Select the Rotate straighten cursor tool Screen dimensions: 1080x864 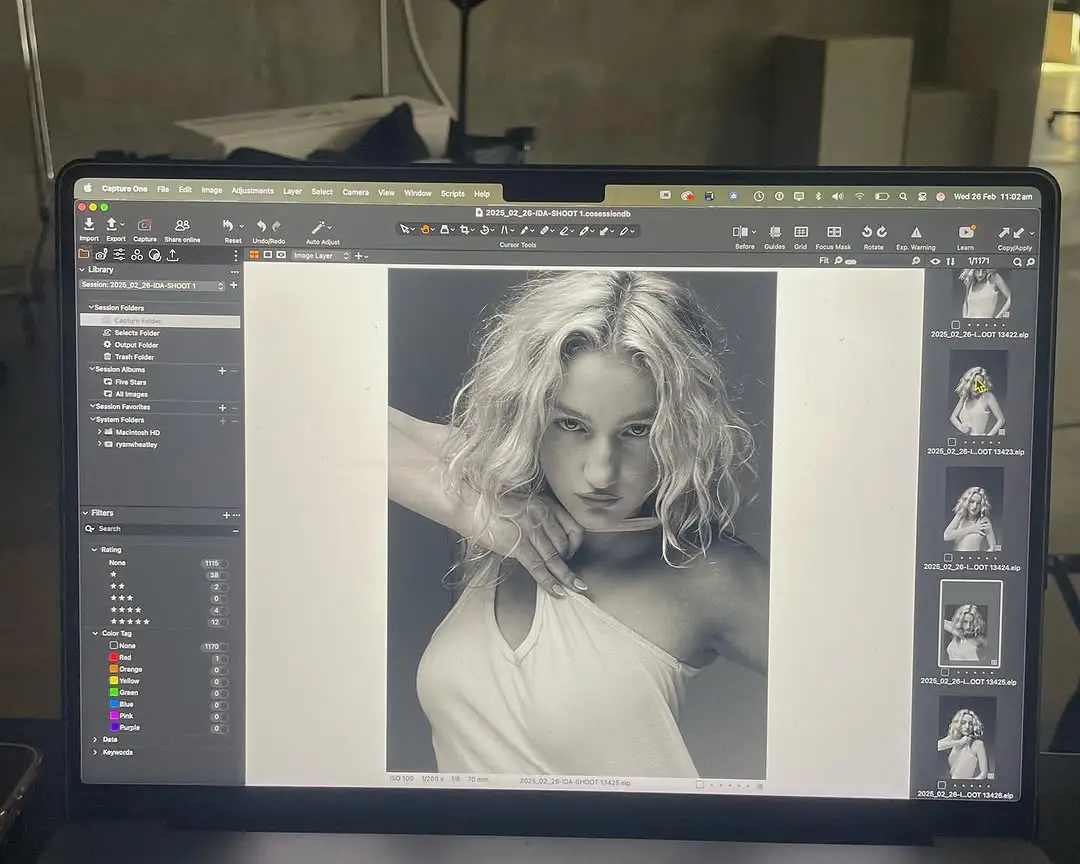(x=485, y=230)
